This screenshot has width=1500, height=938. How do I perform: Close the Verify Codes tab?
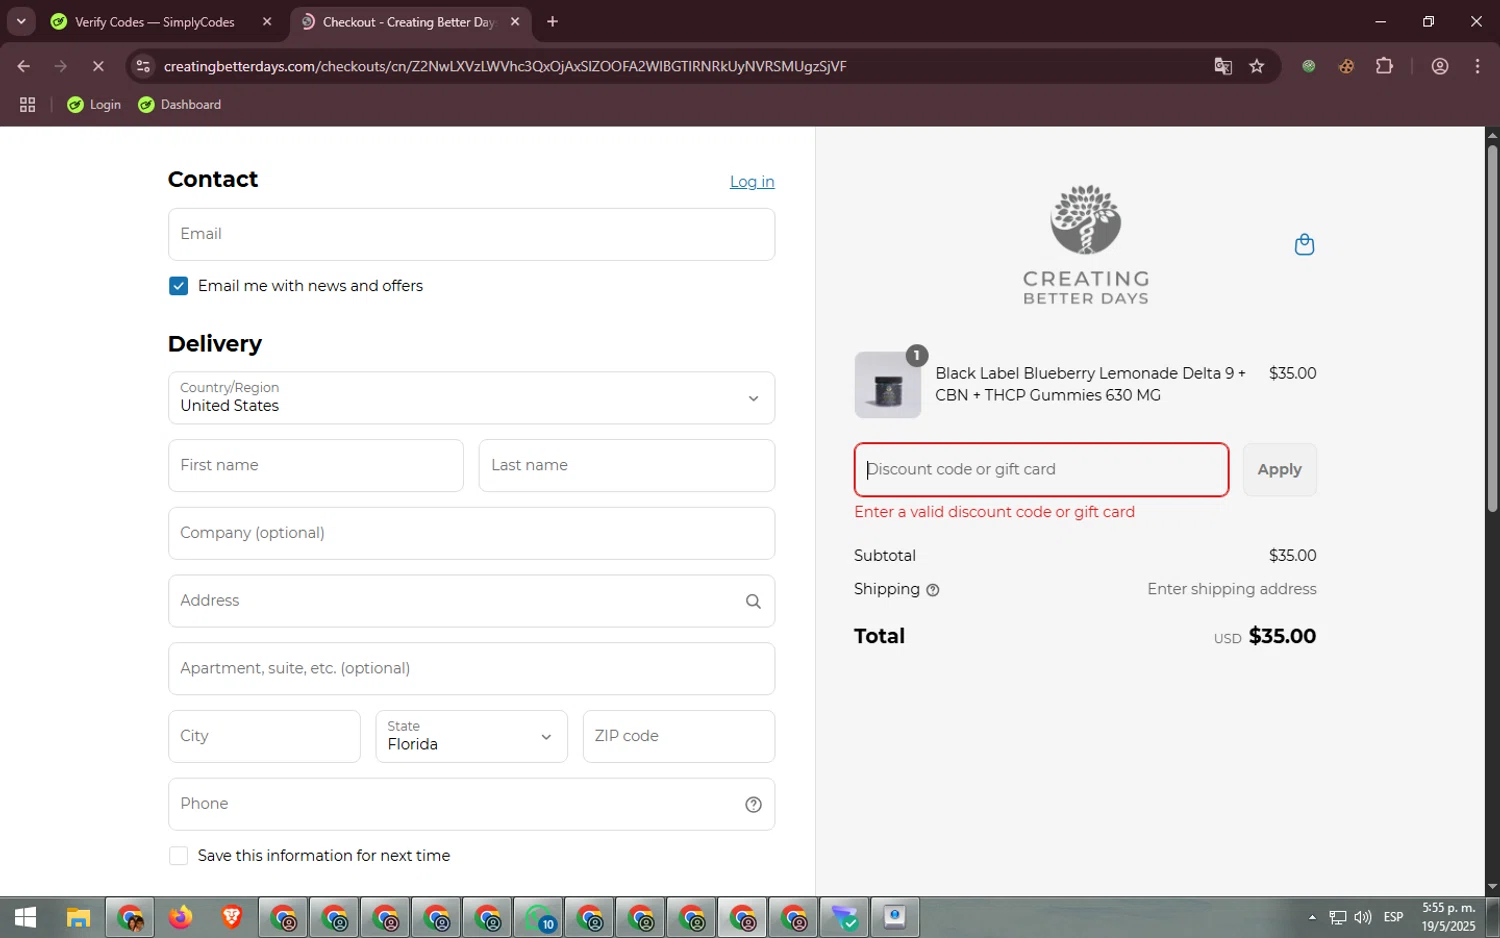[x=267, y=22]
